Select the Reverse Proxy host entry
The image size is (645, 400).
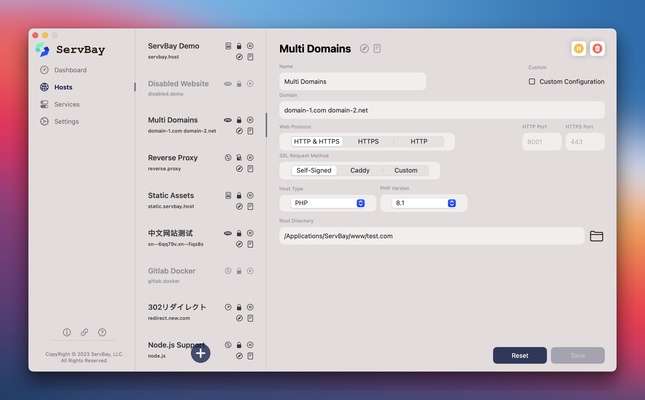pyautogui.click(x=200, y=163)
